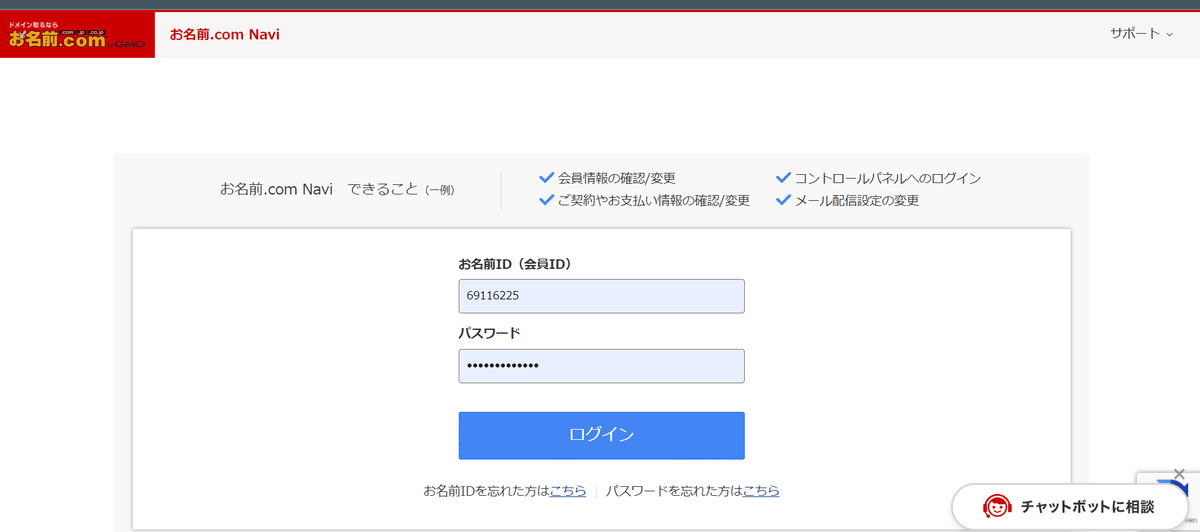This screenshot has height=532, width=1200.
Task: Click the checkmark beside メール配信設定の変更
Action: click(x=783, y=200)
